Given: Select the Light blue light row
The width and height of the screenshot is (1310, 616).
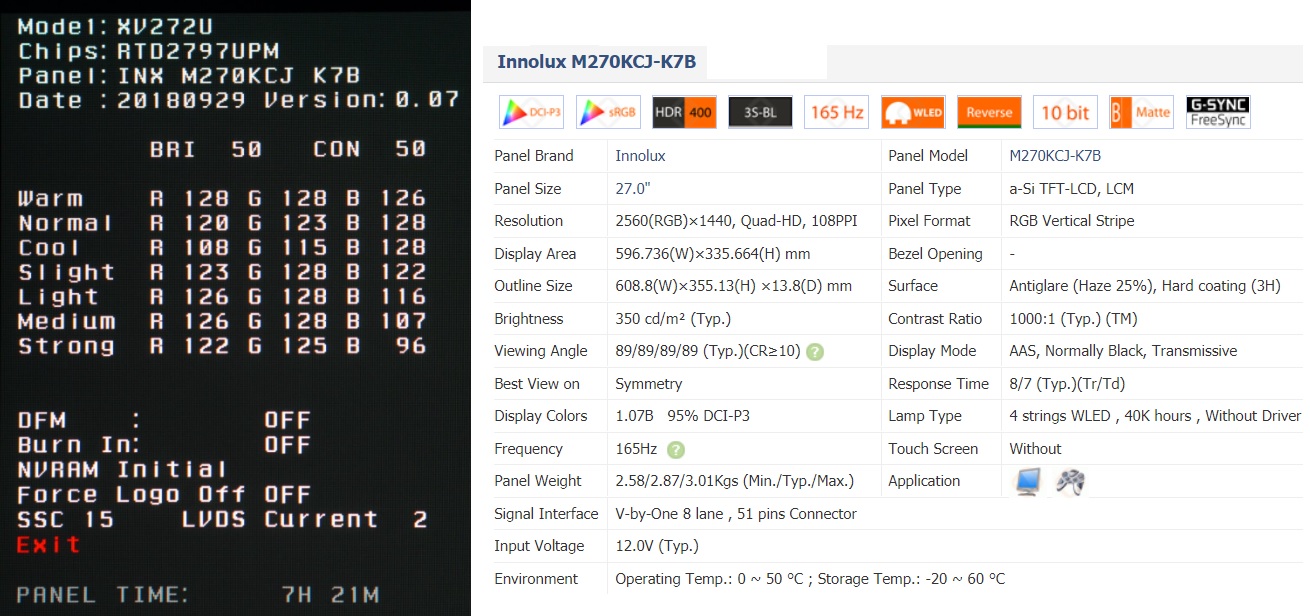Looking at the screenshot, I should (x=222, y=296).
